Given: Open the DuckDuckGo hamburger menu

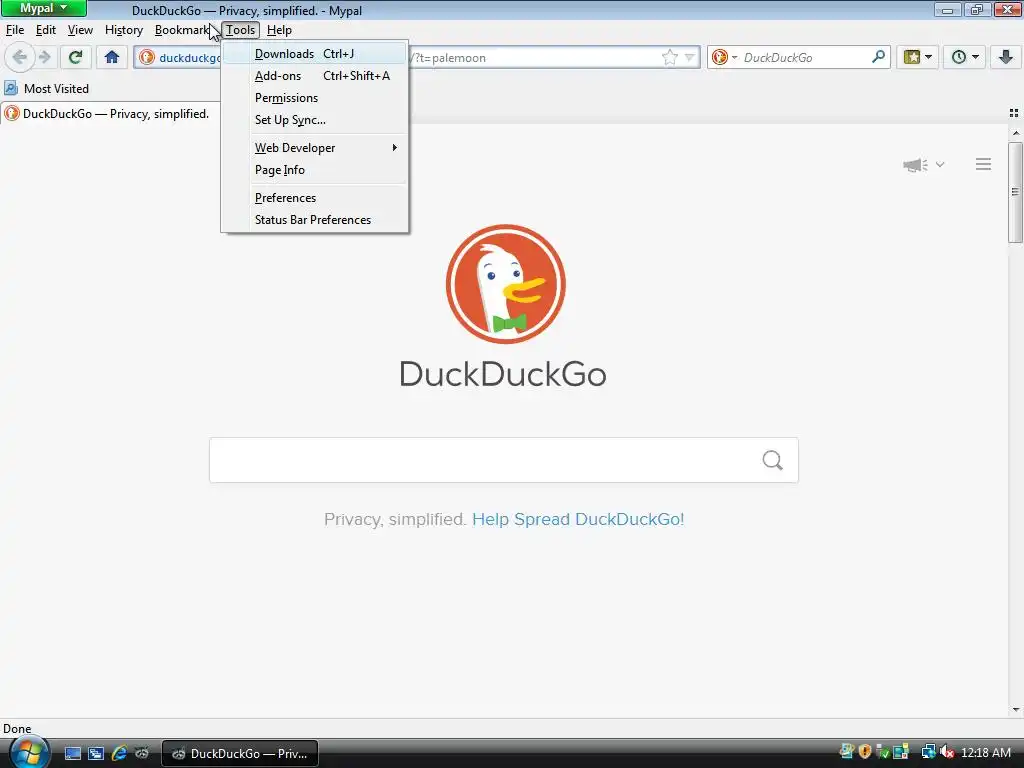Looking at the screenshot, I should 984,165.
